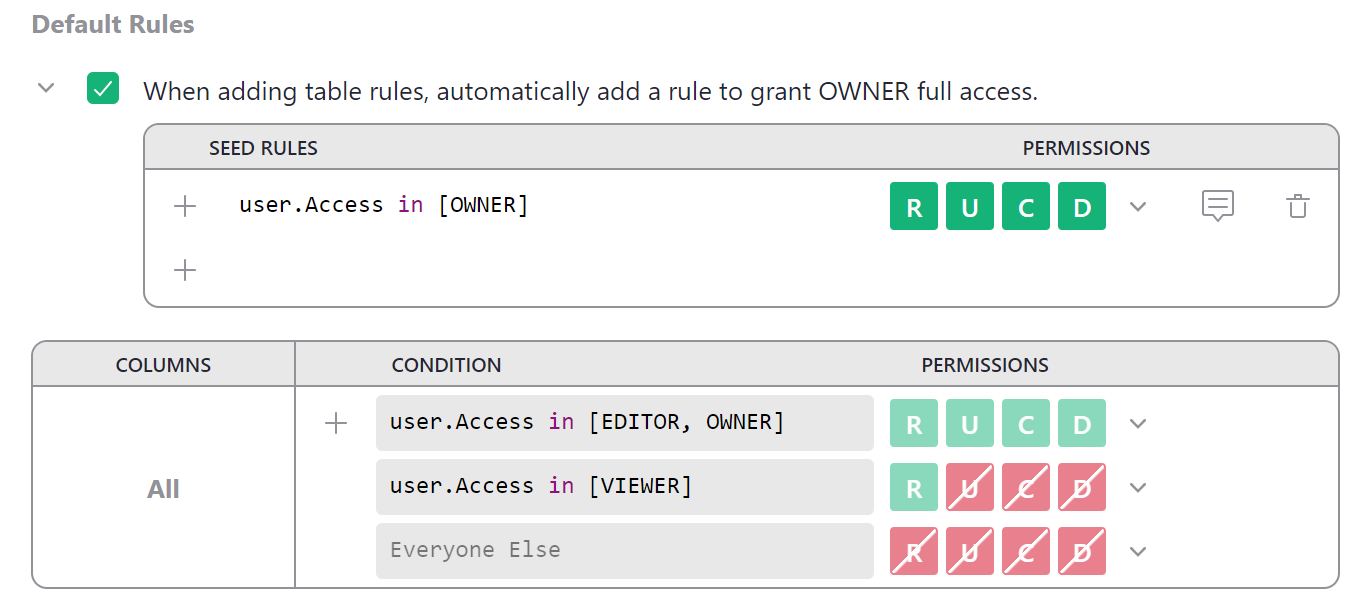
Task: Add a condition above the OWNER seed rule
Action: 185,206
